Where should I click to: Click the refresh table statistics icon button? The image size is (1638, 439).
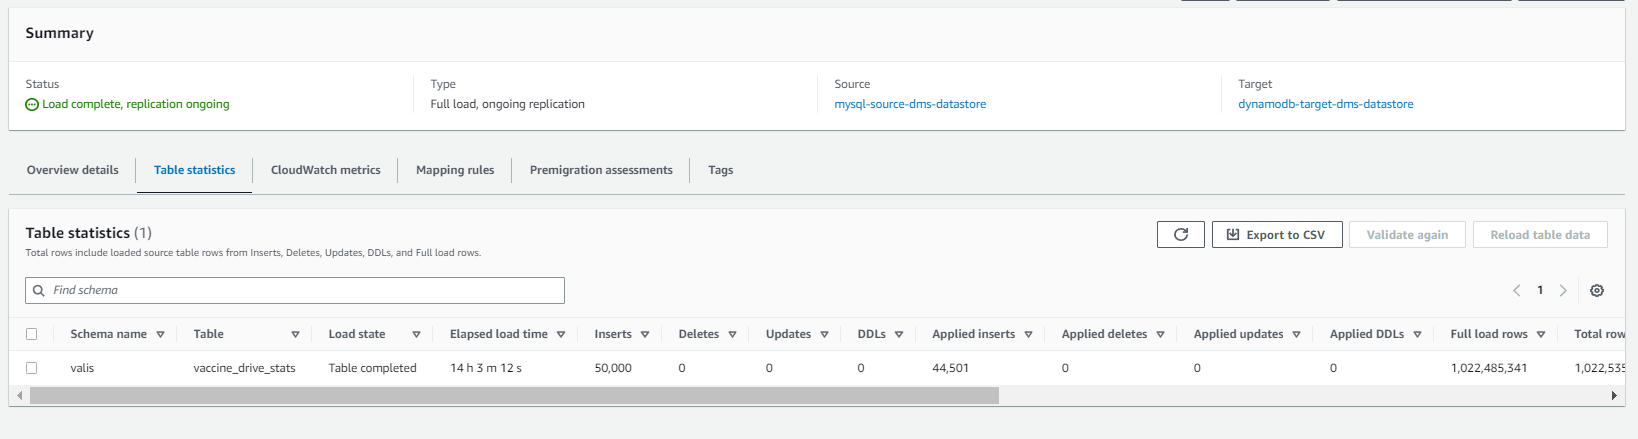tap(1180, 235)
